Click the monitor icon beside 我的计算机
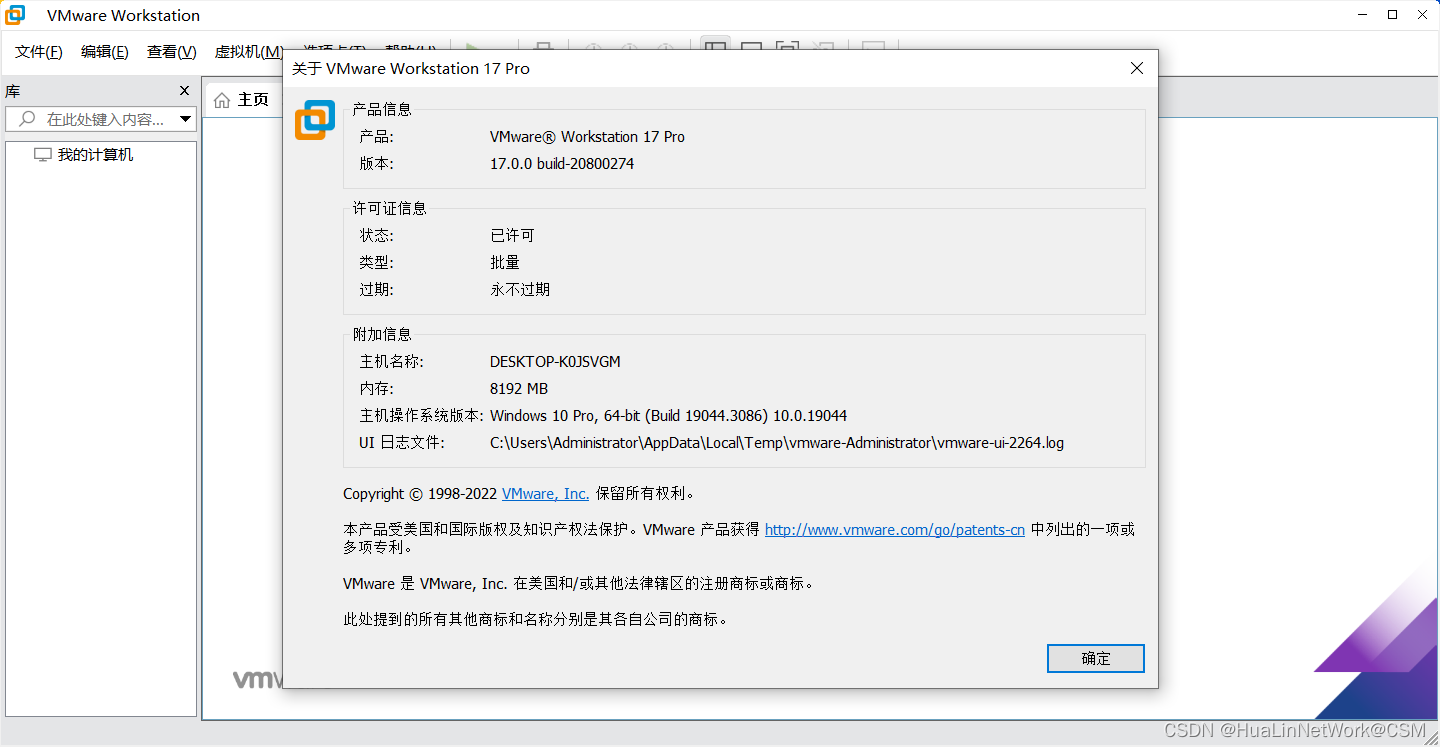This screenshot has width=1440, height=747. pyautogui.click(x=42, y=155)
